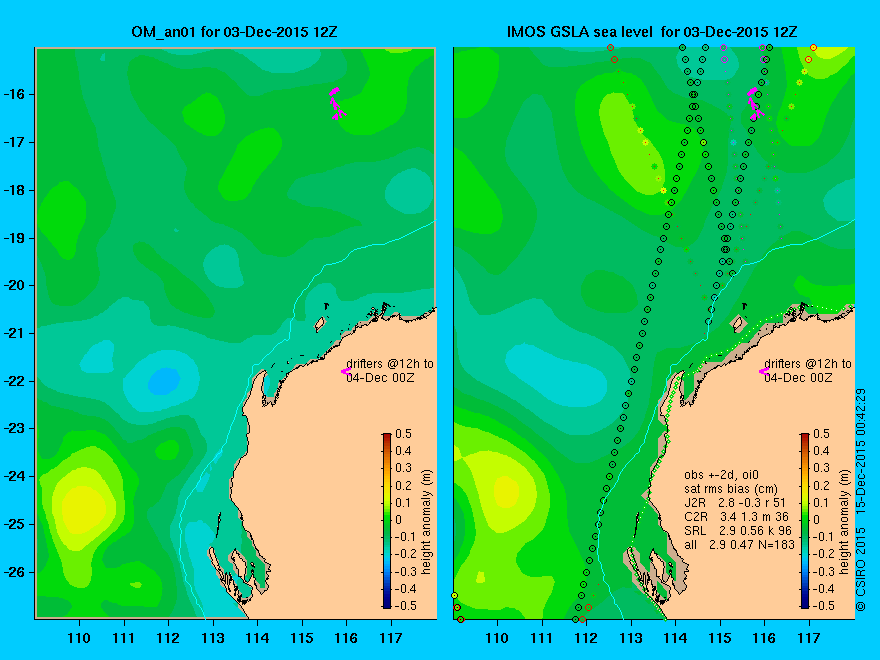Click the 'C2R 3.4 1.3 m 36' statistics row
Image resolution: width=880 pixels, height=660 pixels.
tap(736, 516)
